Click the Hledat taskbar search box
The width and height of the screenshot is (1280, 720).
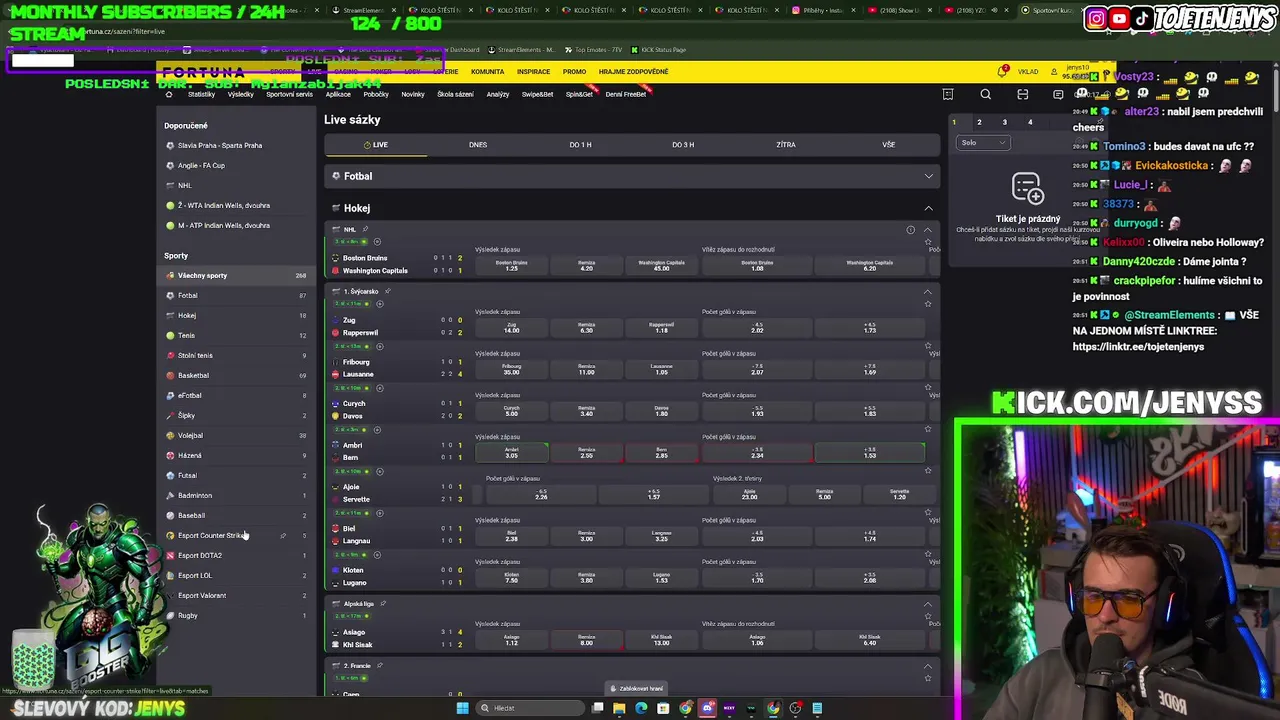pyautogui.click(x=530, y=708)
